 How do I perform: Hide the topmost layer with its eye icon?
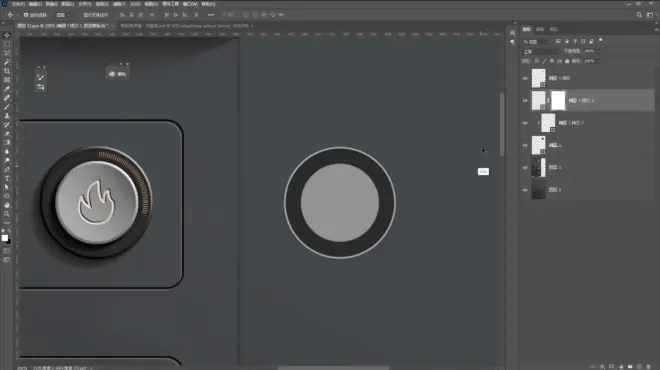525,78
